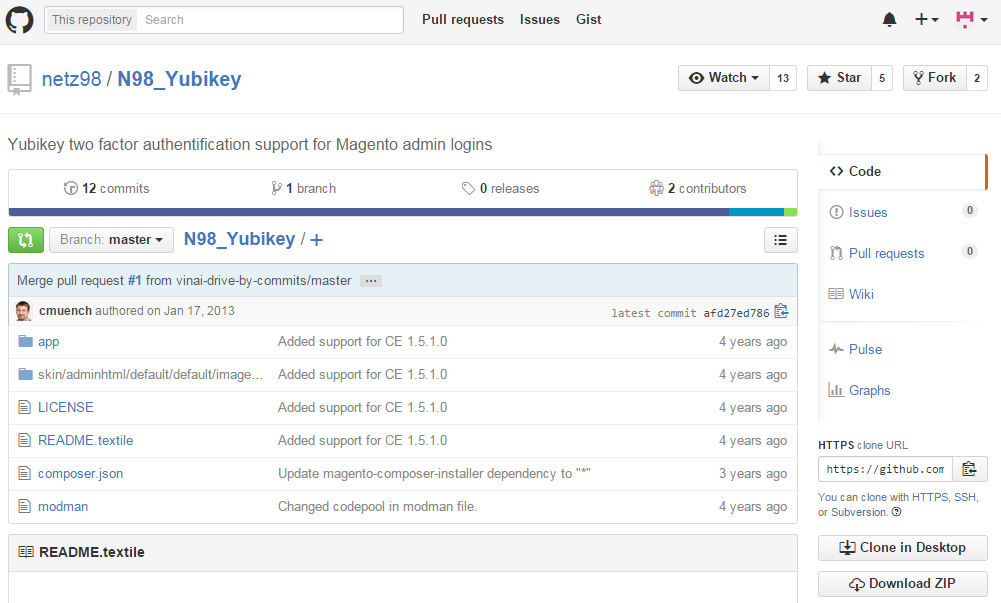Go to Issues in top navigation
The image size is (1001, 603).
click(539, 20)
